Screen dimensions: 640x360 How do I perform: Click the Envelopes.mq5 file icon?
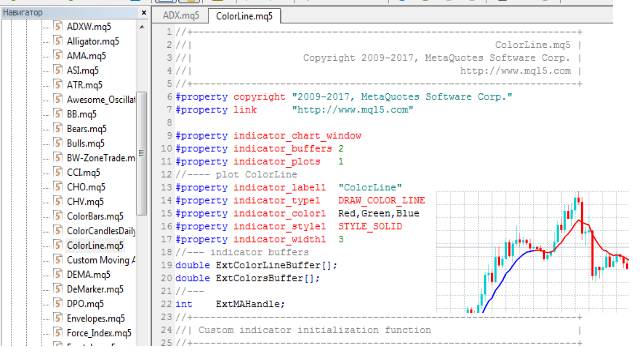58,318
